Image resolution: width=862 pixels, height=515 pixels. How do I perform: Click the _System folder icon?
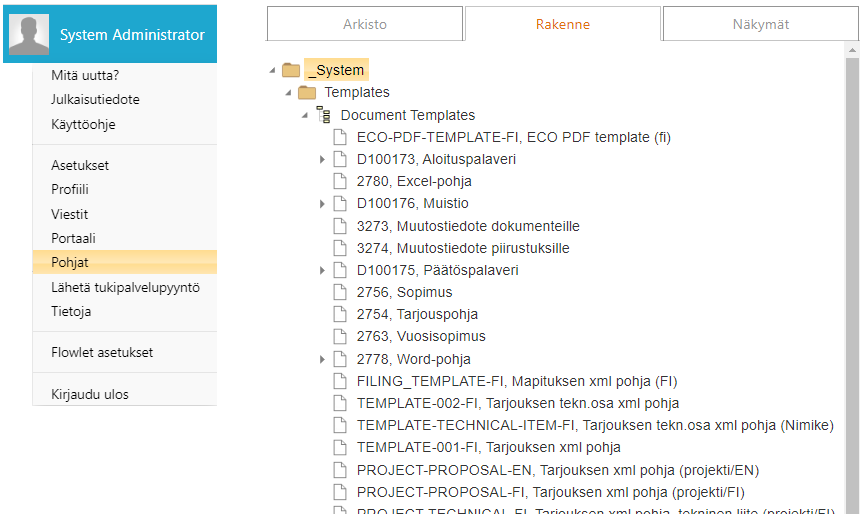tap(291, 70)
